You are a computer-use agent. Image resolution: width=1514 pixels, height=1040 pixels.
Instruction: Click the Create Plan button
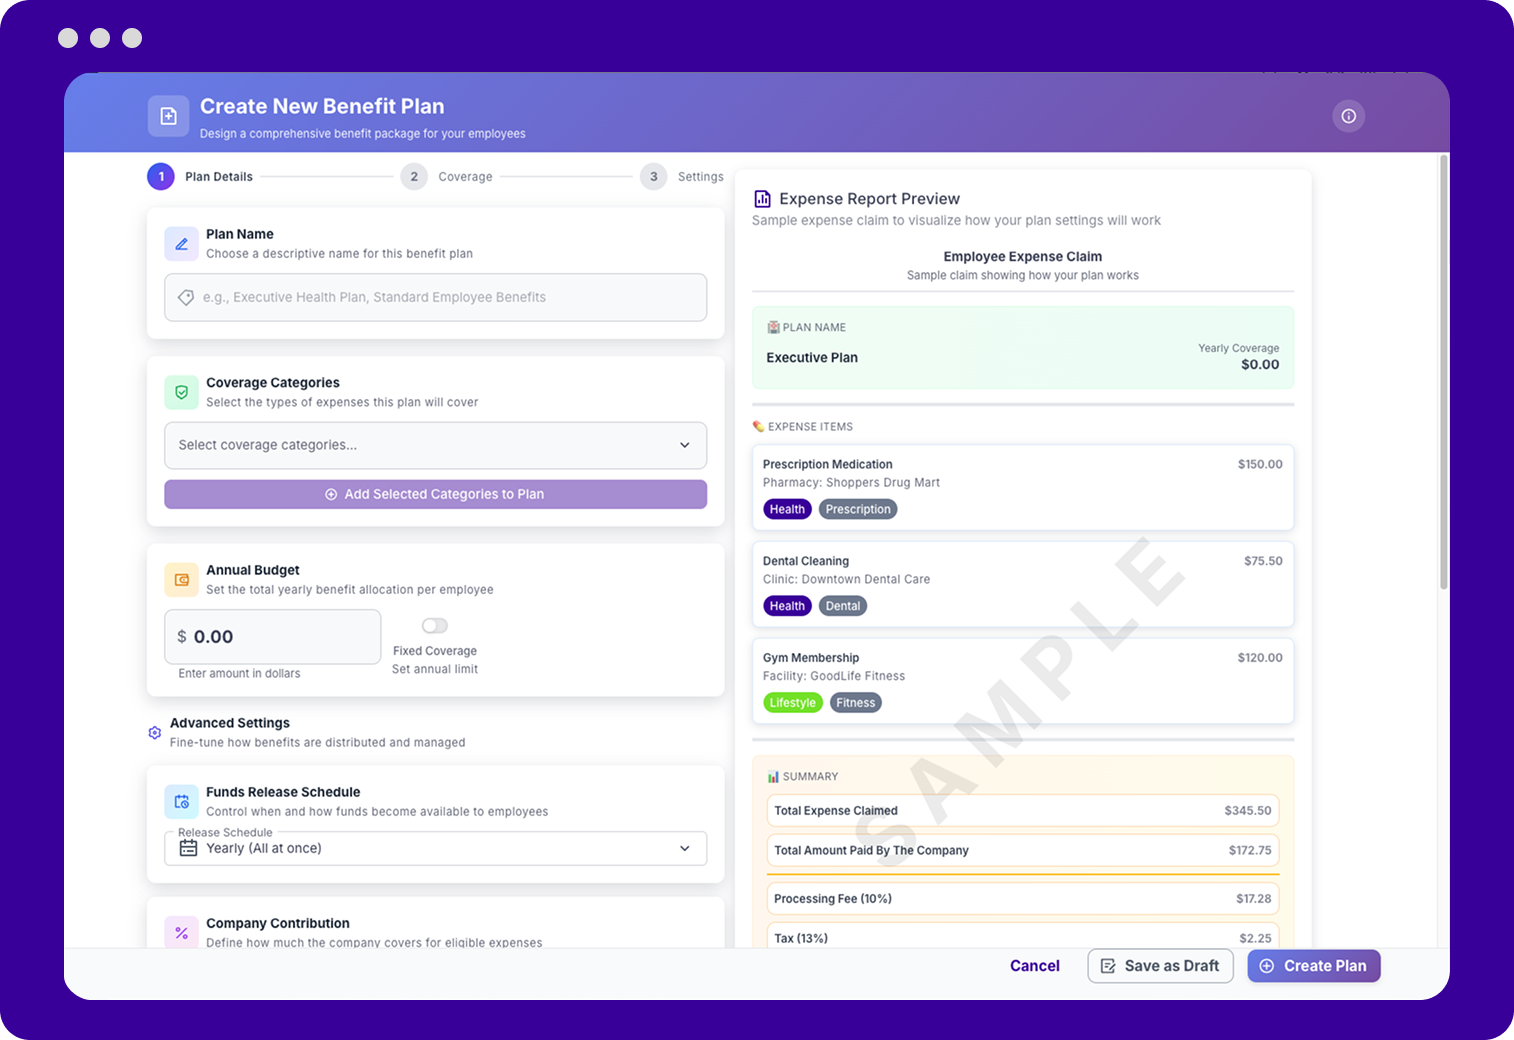(1313, 966)
